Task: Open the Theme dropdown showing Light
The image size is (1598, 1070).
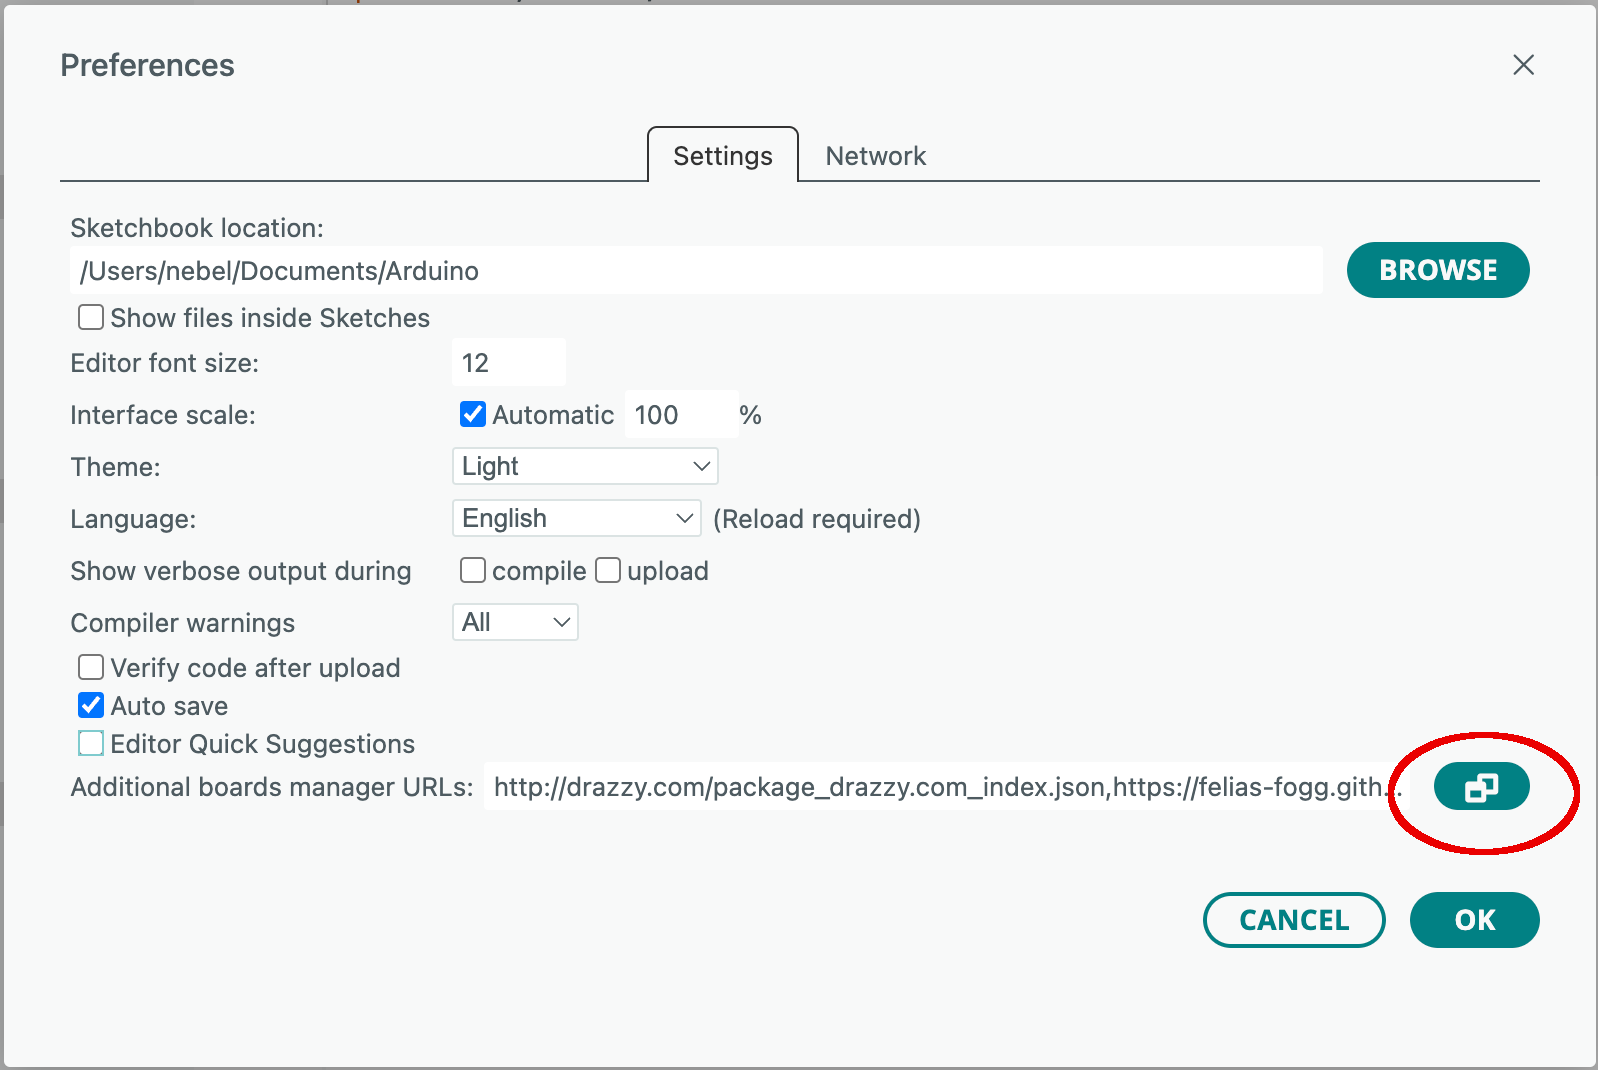Action: [585, 466]
